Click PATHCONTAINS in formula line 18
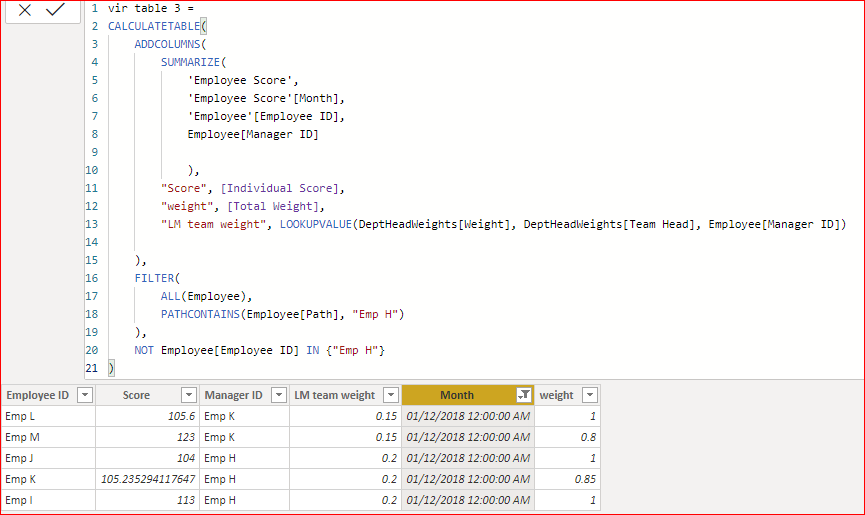The height and width of the screenshot is (515, 865). pyautogui.click(x=200, y=314)
